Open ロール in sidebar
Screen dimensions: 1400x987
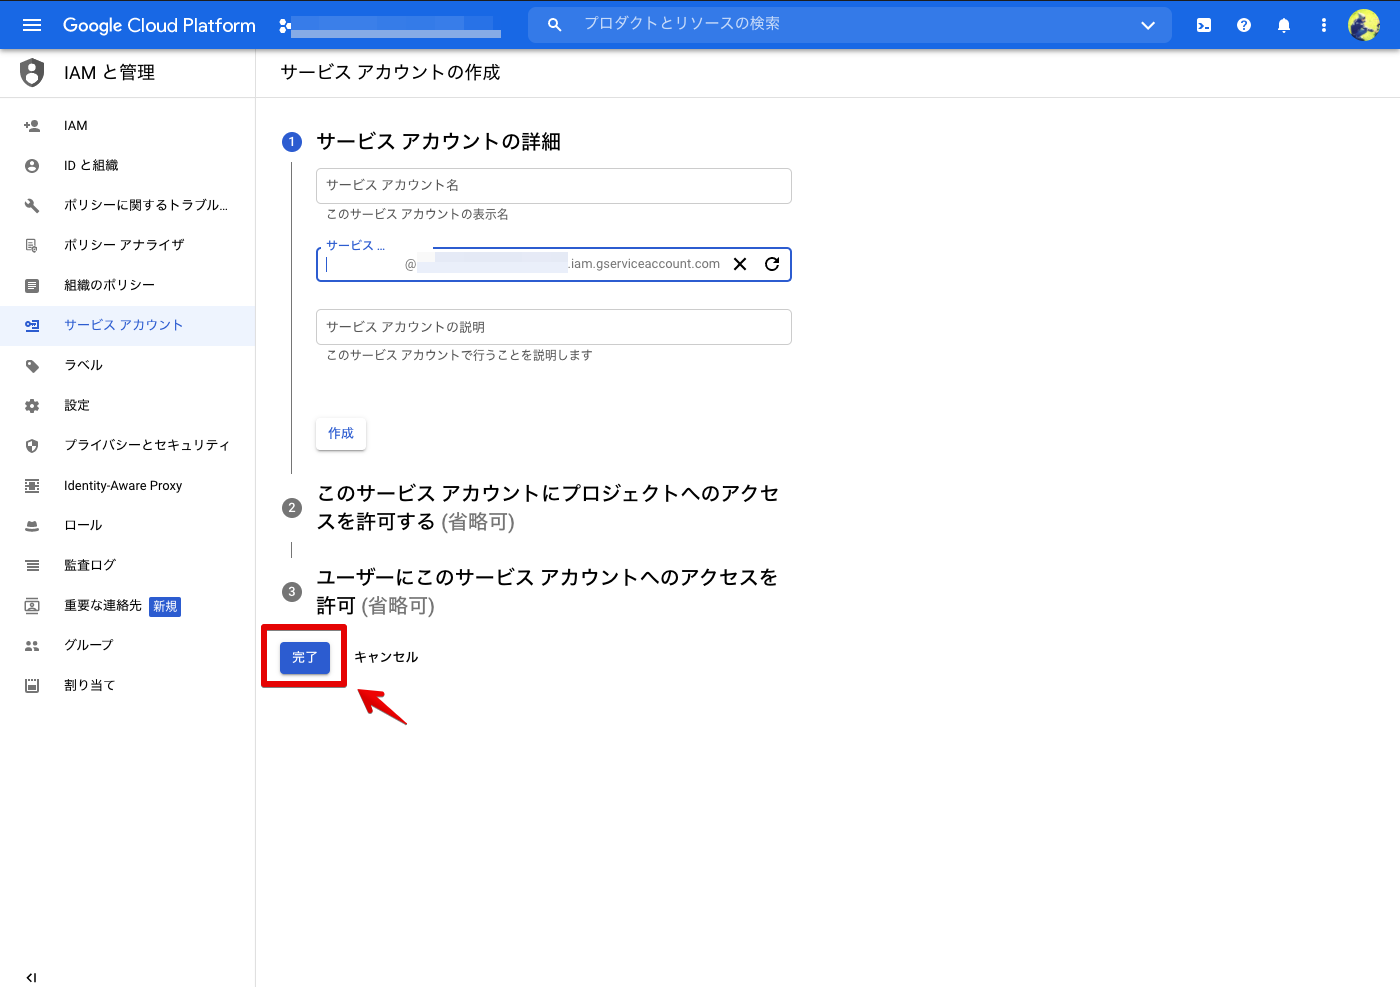[x=127, y=526]
